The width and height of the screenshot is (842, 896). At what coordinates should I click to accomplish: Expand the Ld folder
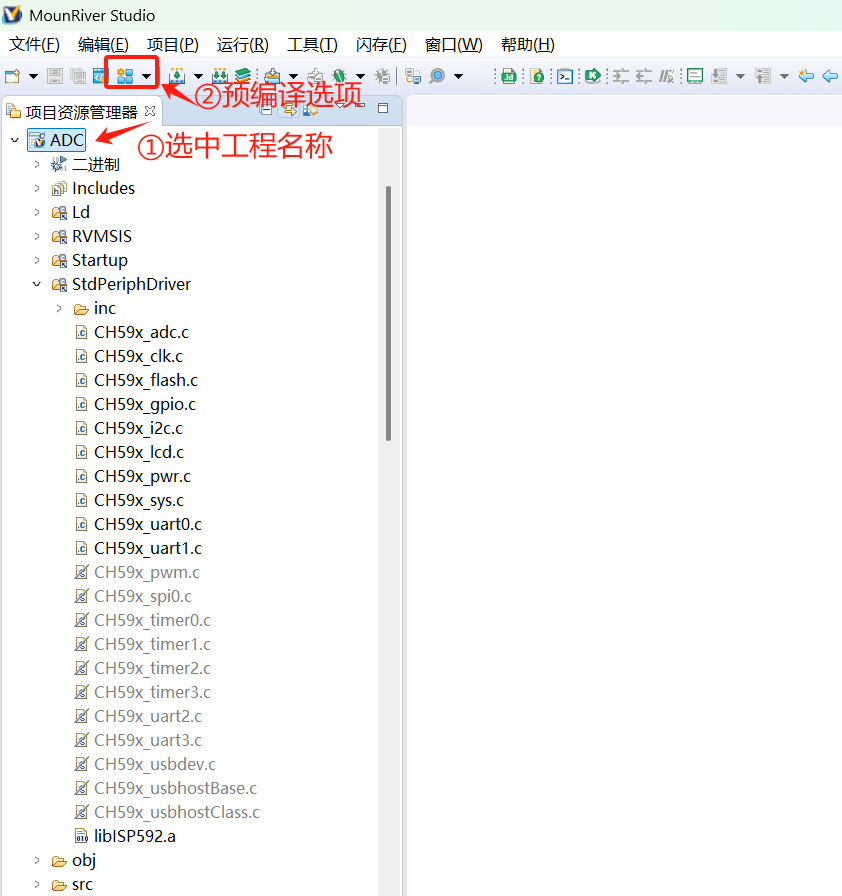point(37,212)
